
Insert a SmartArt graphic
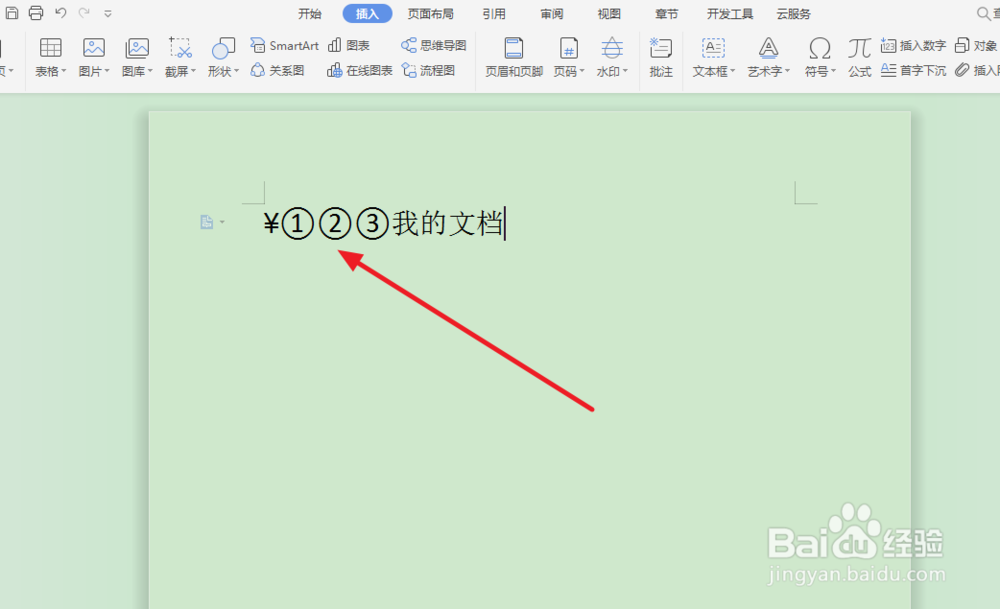(284, 45)
